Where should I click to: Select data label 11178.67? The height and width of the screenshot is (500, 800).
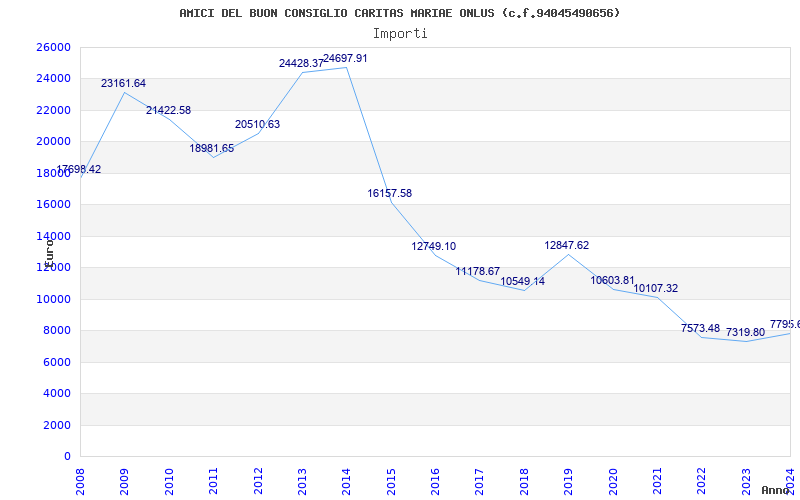point(478,271)
